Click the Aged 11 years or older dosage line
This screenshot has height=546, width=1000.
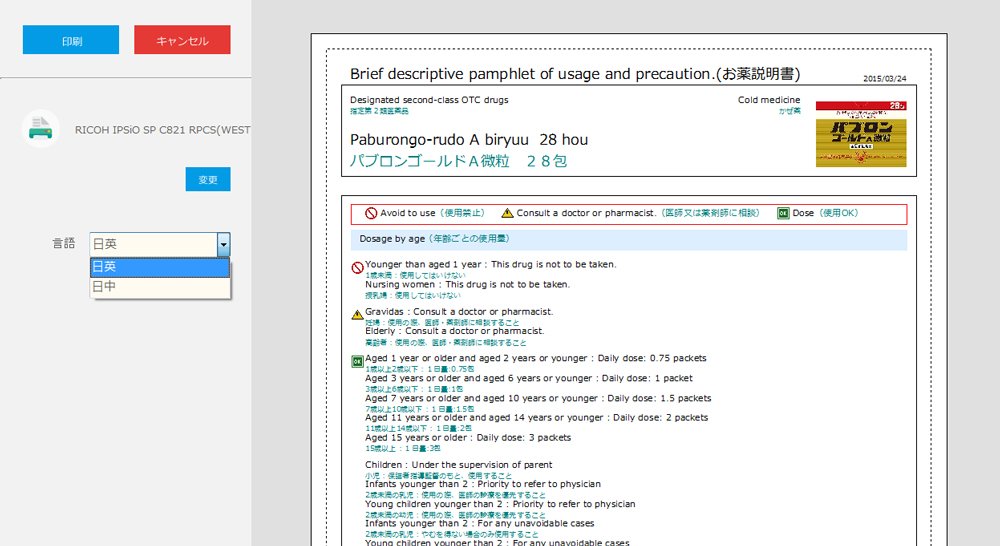tap(536, 418)
